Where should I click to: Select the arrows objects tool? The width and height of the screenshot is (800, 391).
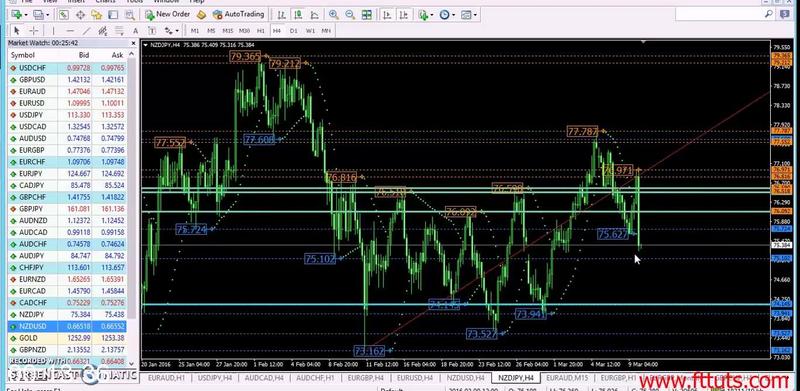point(167,31)
